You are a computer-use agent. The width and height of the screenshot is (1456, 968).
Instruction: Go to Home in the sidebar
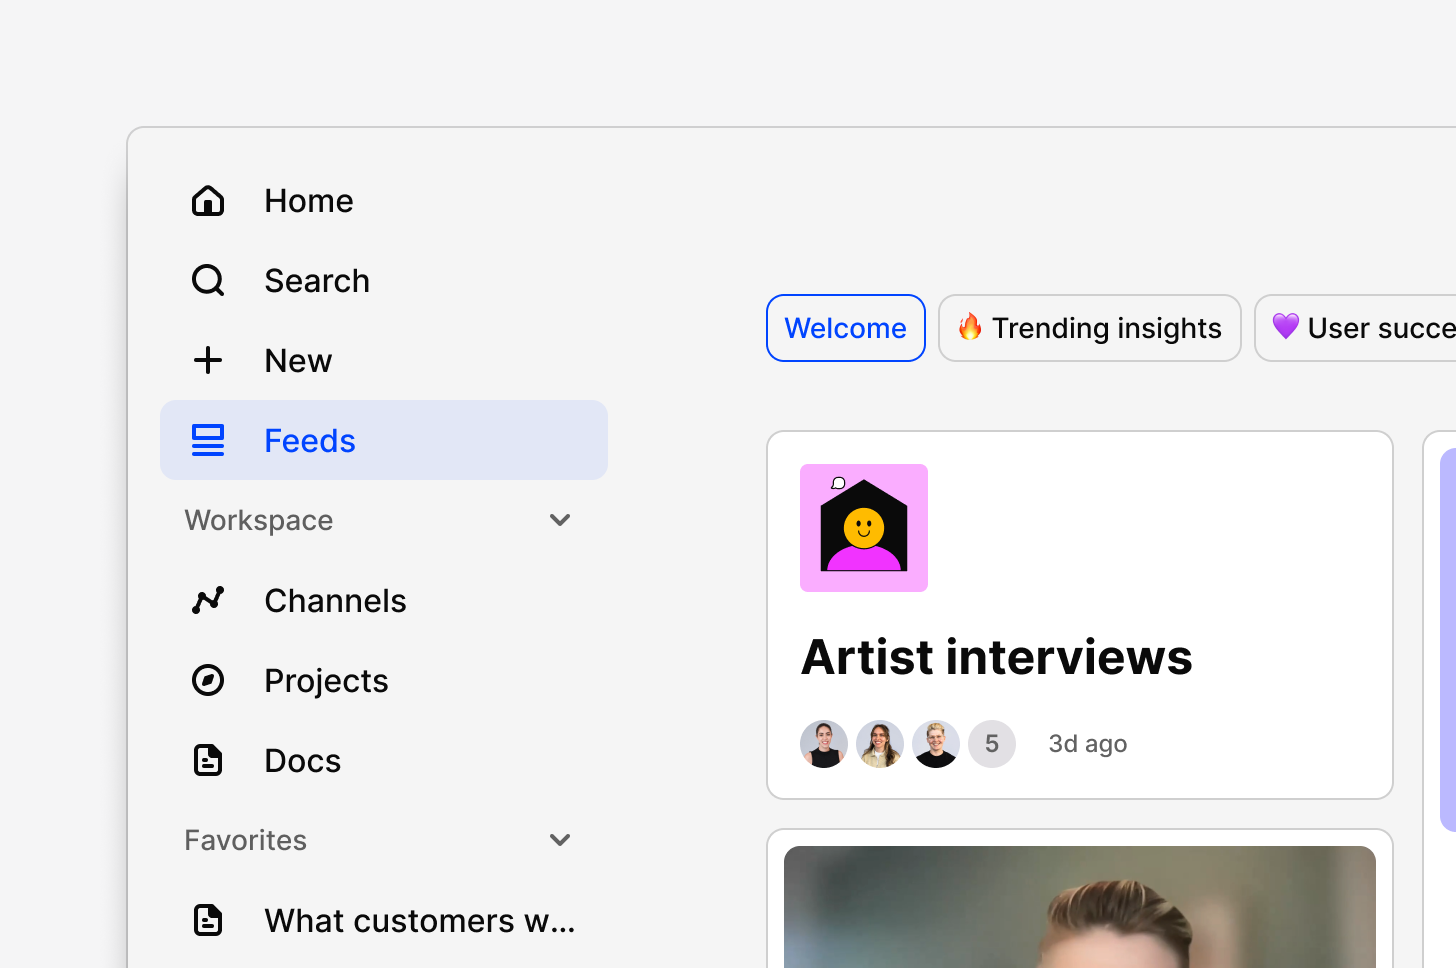(x=384, y=201)
